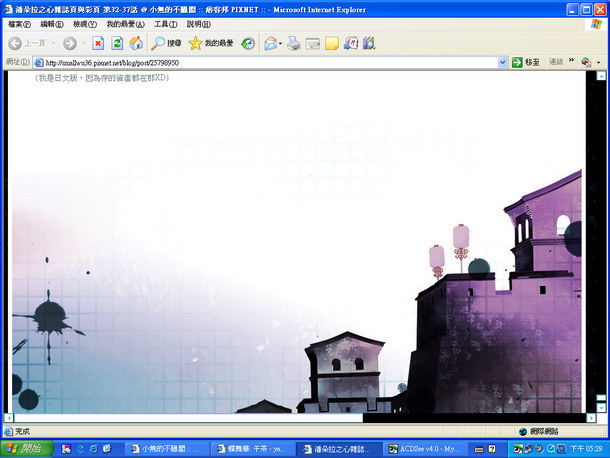Click the keyboard language bar icon
Screen dimensions: 610x458
click(479, 449)
